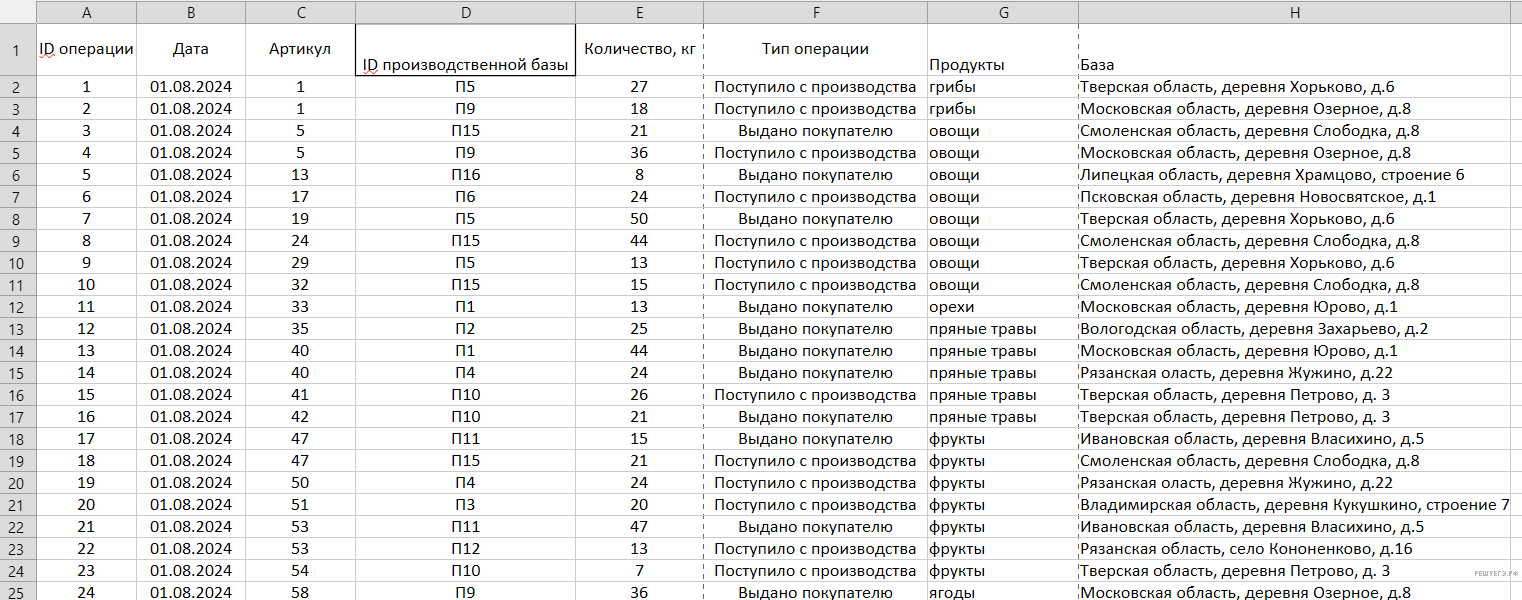
Task: Select column A header
Action: point(86,12)
